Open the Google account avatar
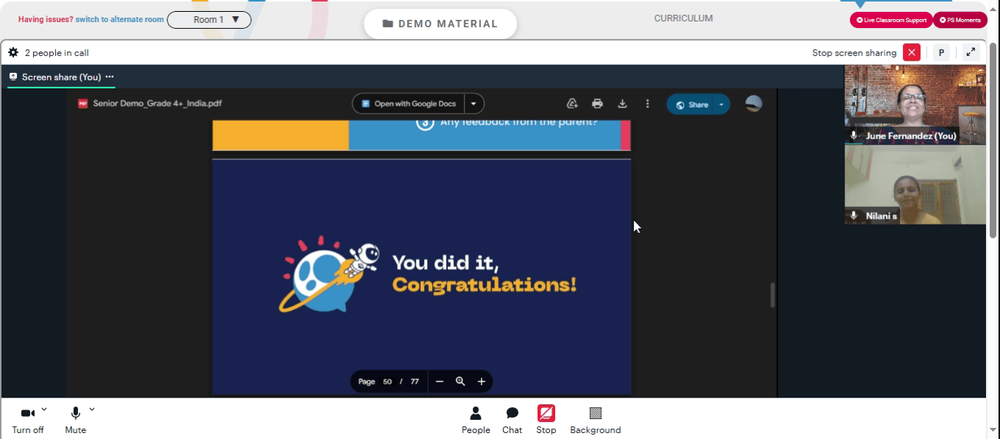Screen dimensions: 1000x439 pyautogui.click(x=753, y=103)
